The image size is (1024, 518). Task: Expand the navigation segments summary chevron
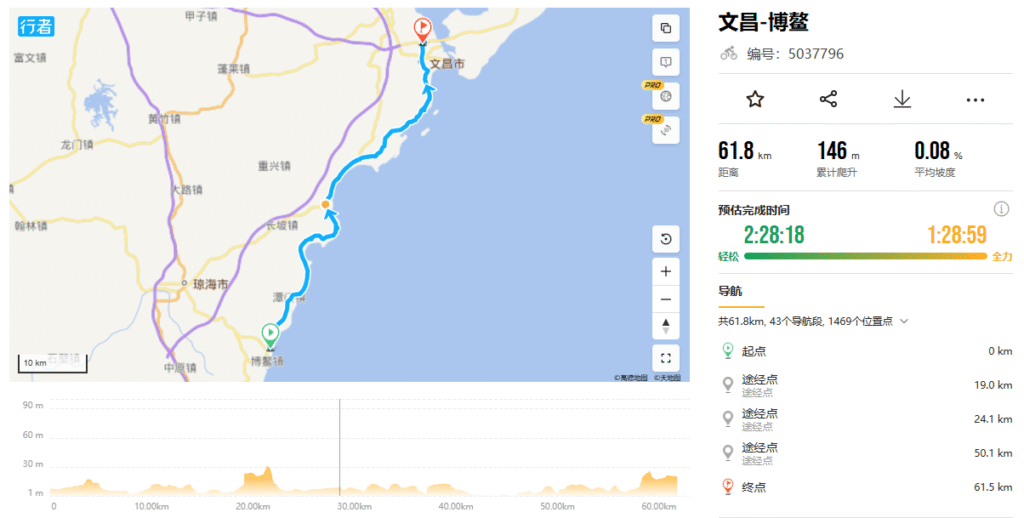[x=904, y=321]
